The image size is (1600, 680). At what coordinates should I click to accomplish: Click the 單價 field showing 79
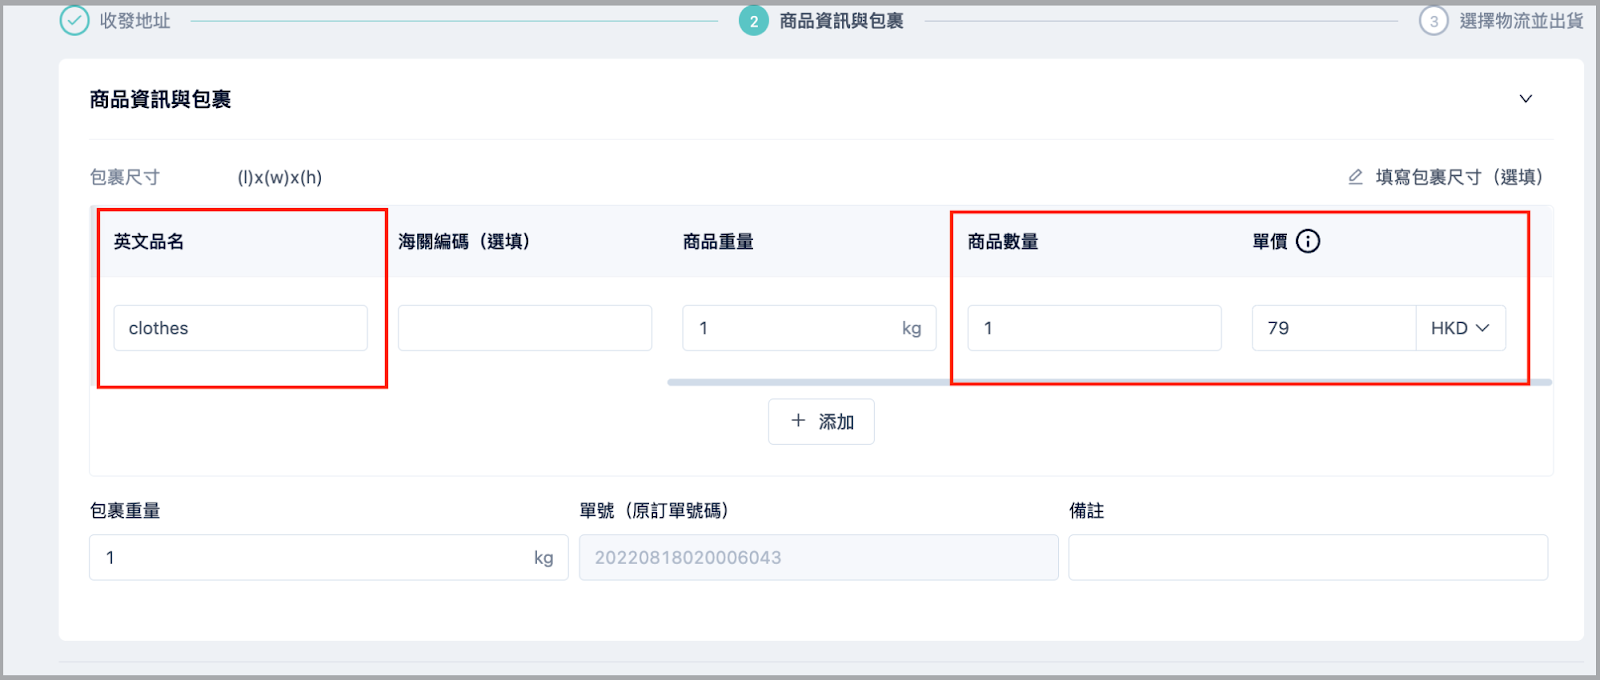click(1334, 328)
